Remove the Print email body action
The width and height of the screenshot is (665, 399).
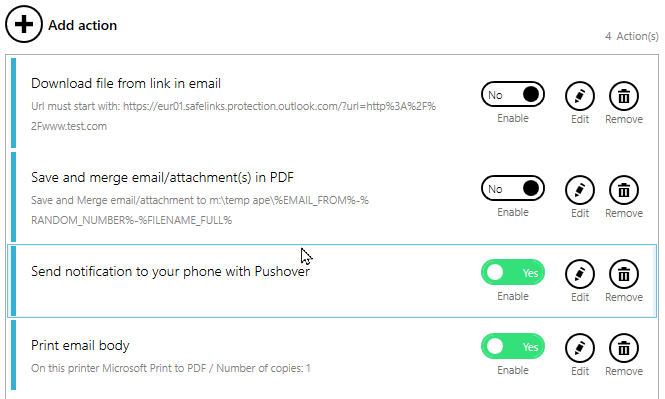pyautogui.click(x=624, y=348)
